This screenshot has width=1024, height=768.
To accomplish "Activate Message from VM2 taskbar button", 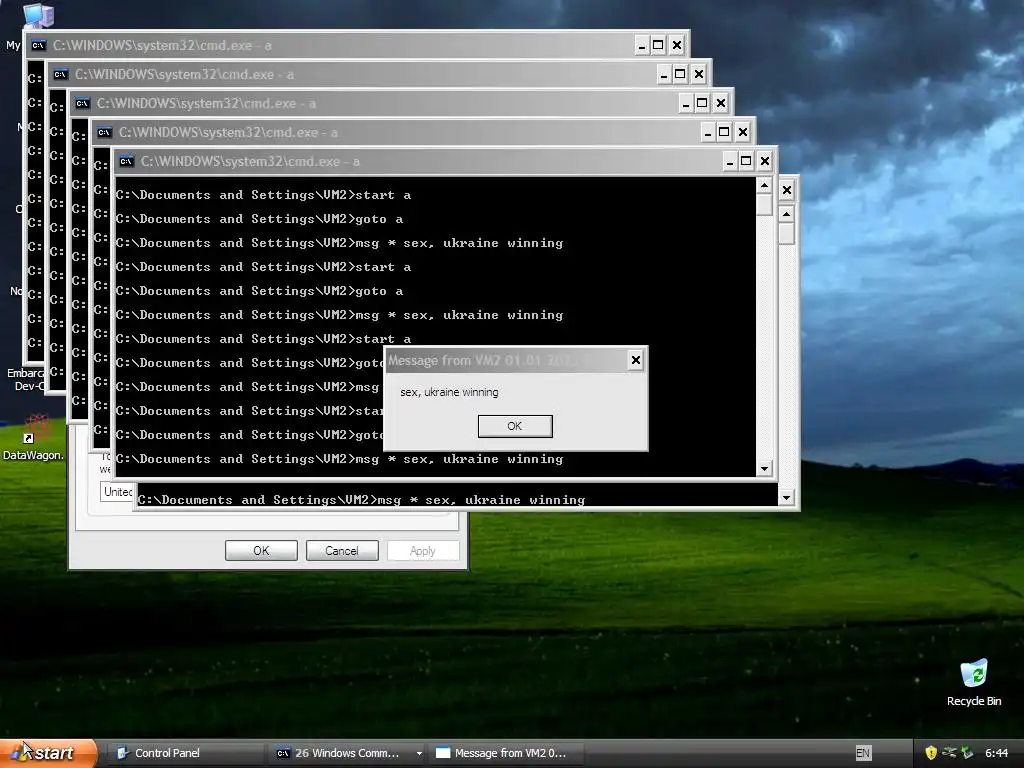I will pyautogui.click(x=507, y=753).
